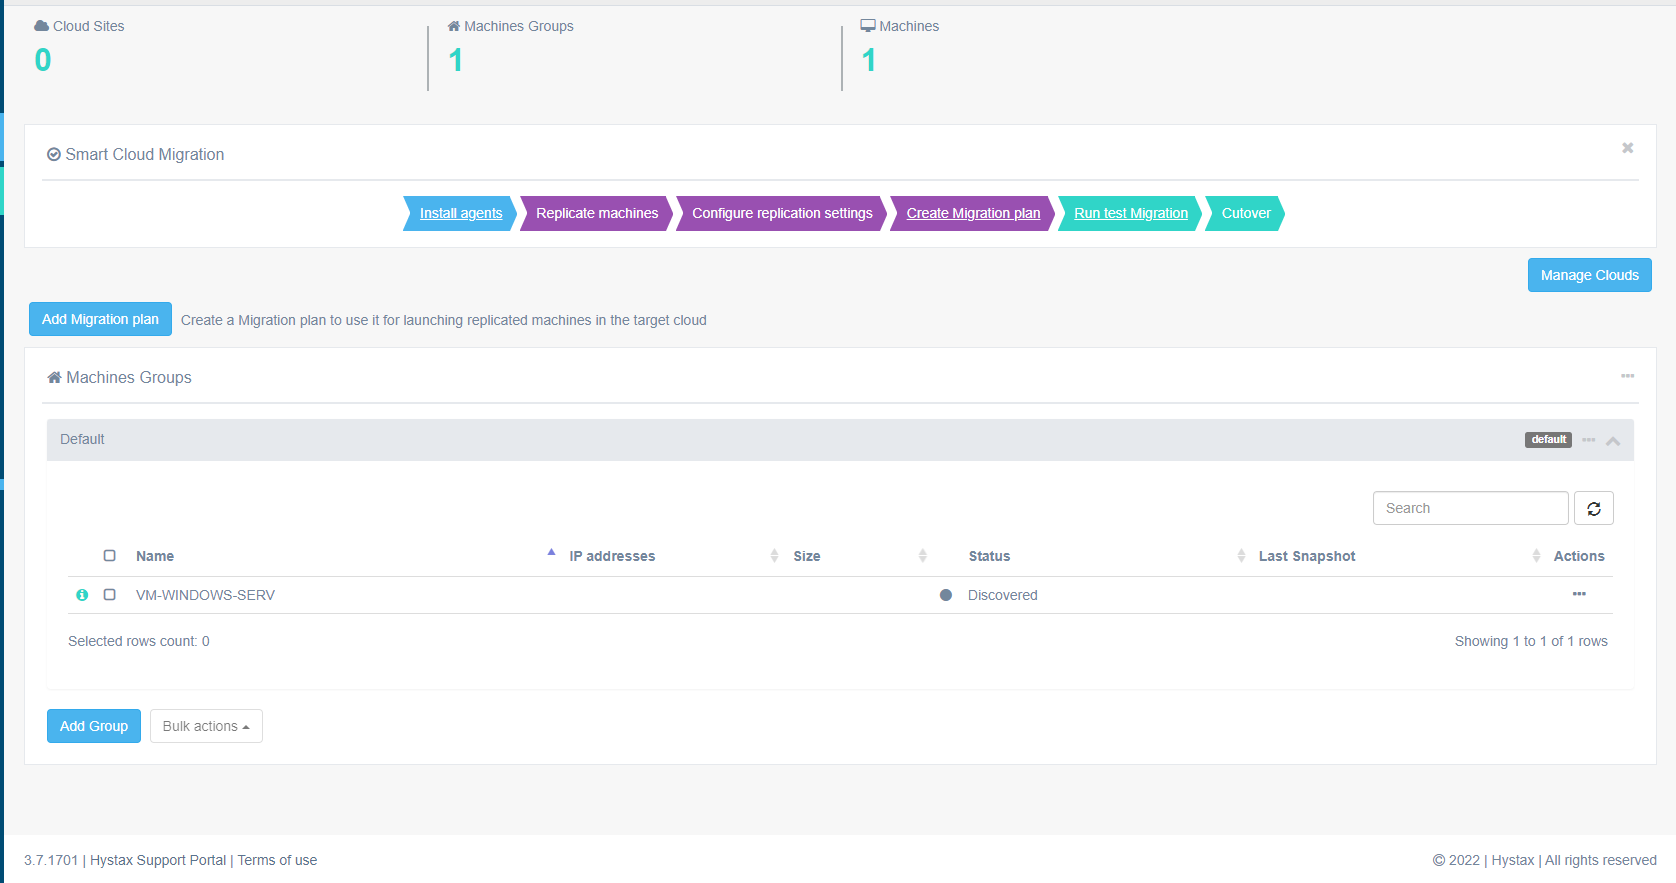Select the Install agents step
1676x883 pixels.
pos(461,213)
